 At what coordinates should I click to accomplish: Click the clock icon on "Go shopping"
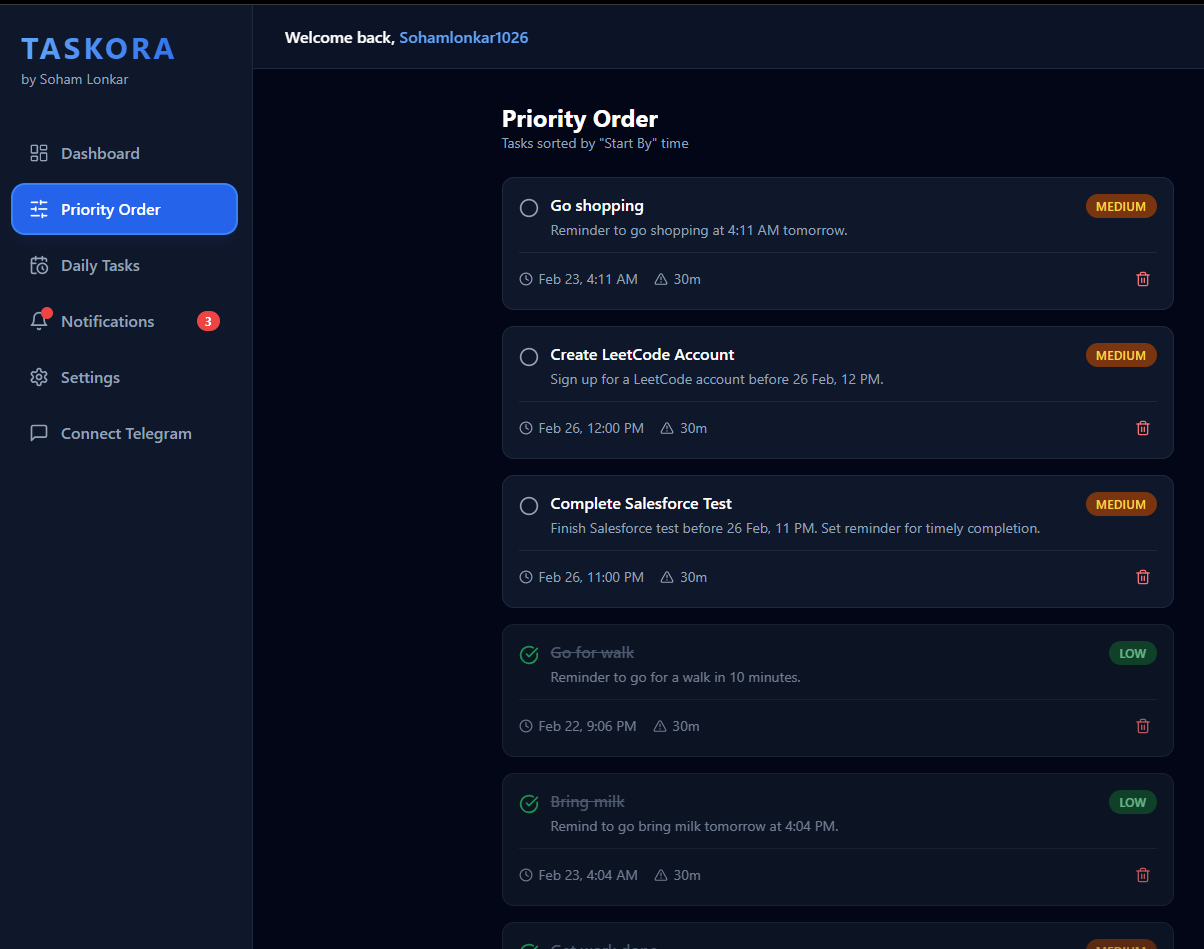point(525,279)
